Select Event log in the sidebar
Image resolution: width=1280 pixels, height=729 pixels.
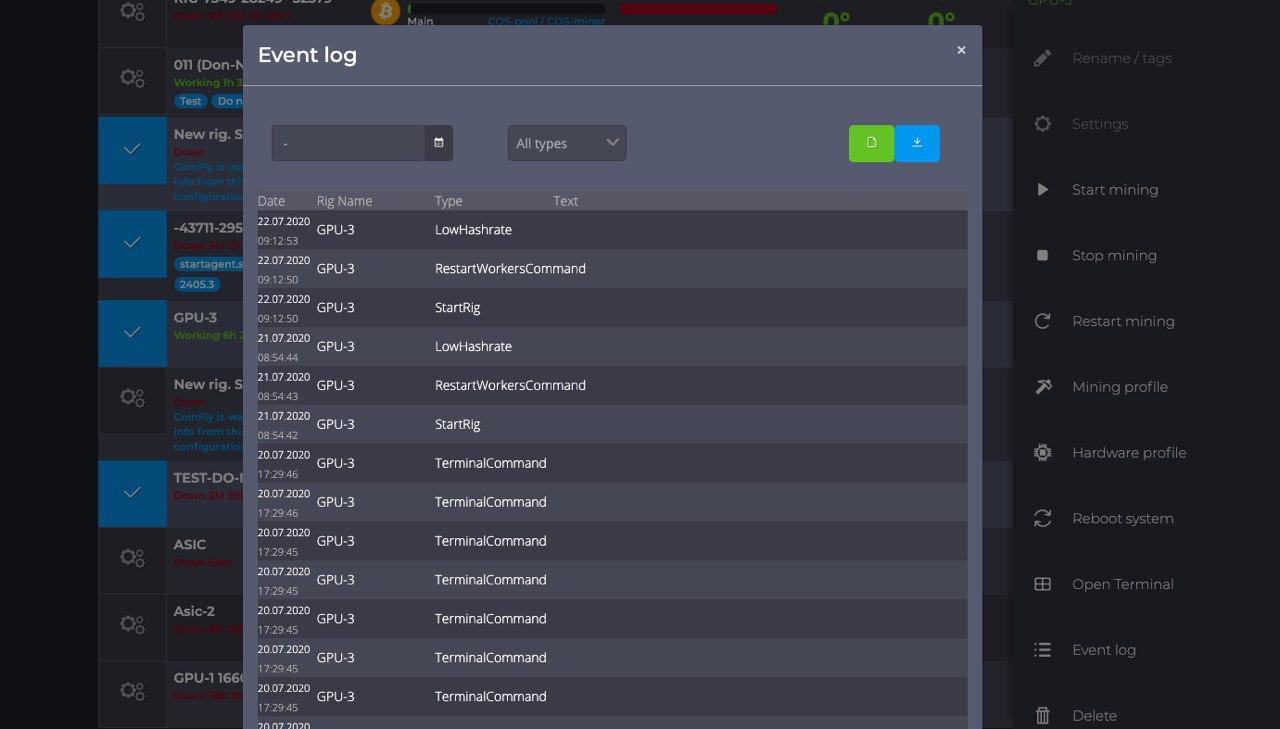pyautogui.click(x=1104, y=650)
